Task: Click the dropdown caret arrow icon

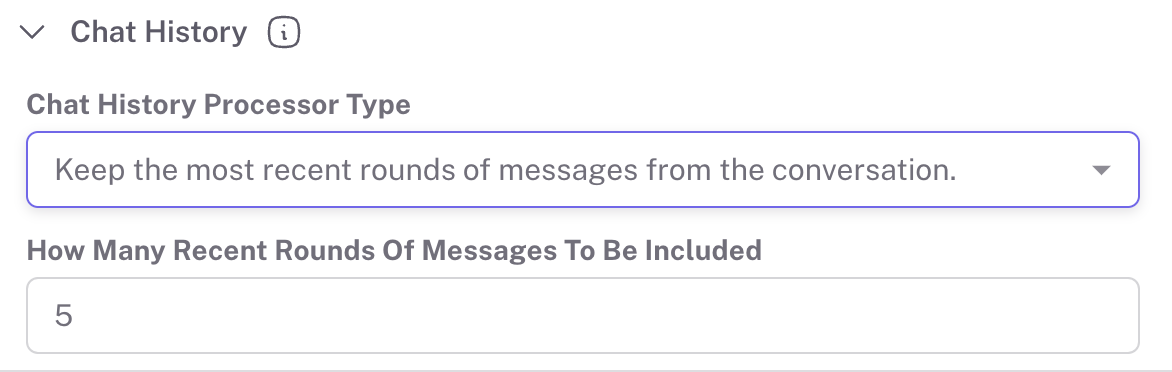Action: coord(1101,170)
